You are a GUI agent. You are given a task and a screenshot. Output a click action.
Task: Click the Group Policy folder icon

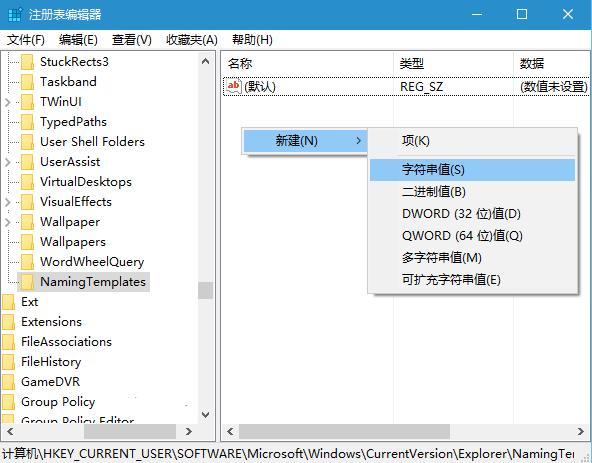8,402
